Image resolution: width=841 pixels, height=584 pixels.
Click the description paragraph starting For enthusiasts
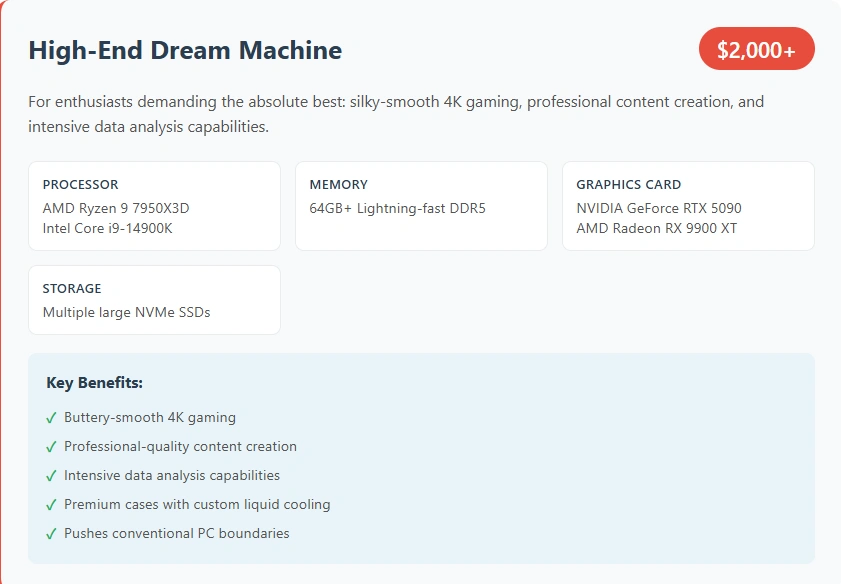(x=396, y=114)
